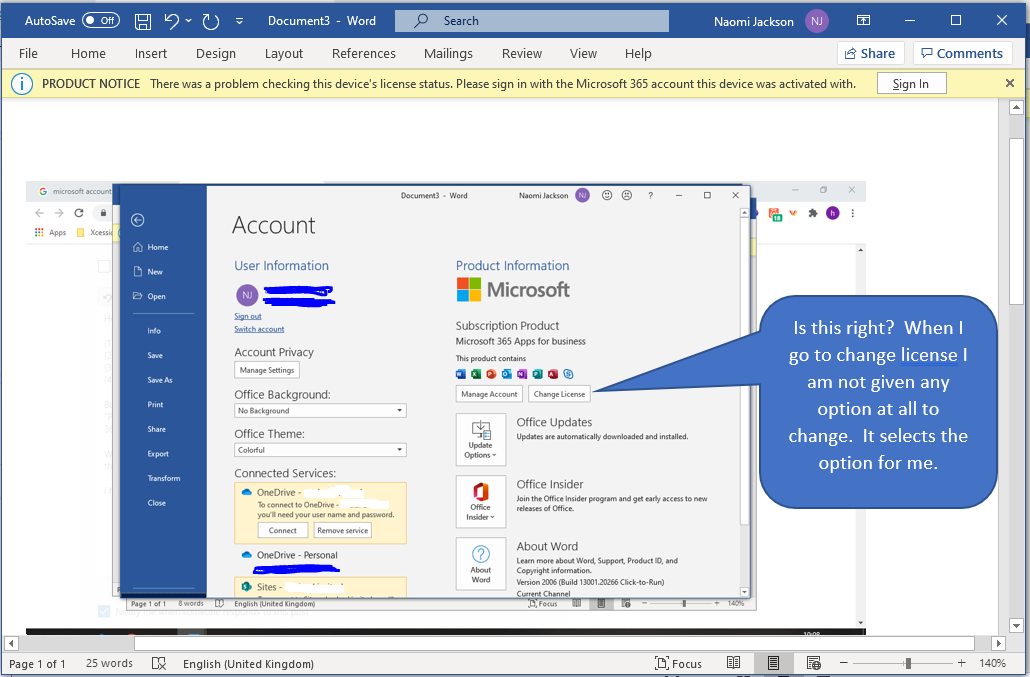The height and width of the screenshot is (677, 1030).
Task: Dismiss the Product Notice bar
Action: pyautogui.click(x=1010, y=83)
